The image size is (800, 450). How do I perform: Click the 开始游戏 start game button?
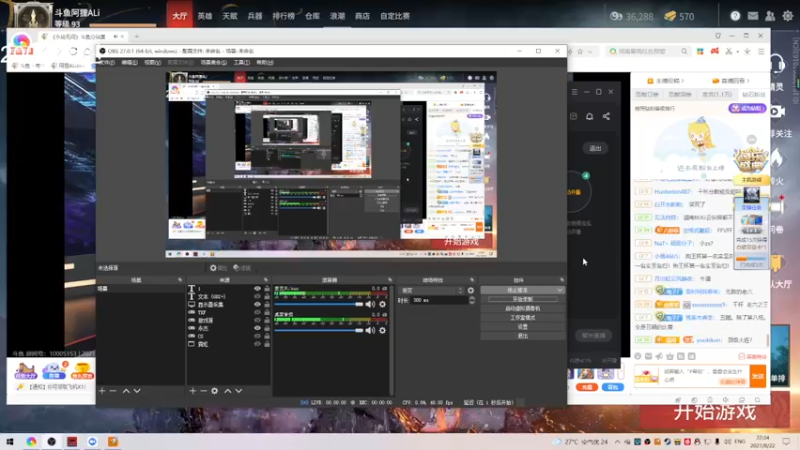coord(715,412)
